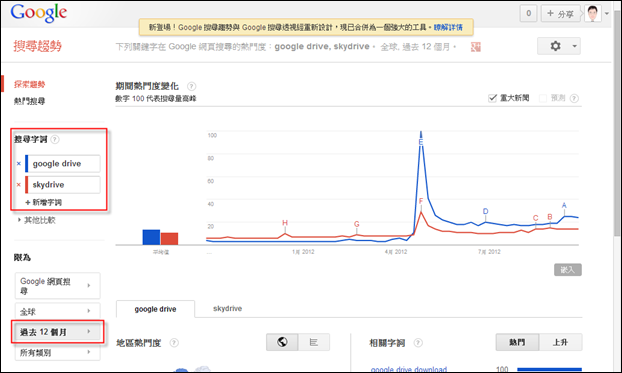
Task: Click news marker G on chart
Action: [357, 224]
